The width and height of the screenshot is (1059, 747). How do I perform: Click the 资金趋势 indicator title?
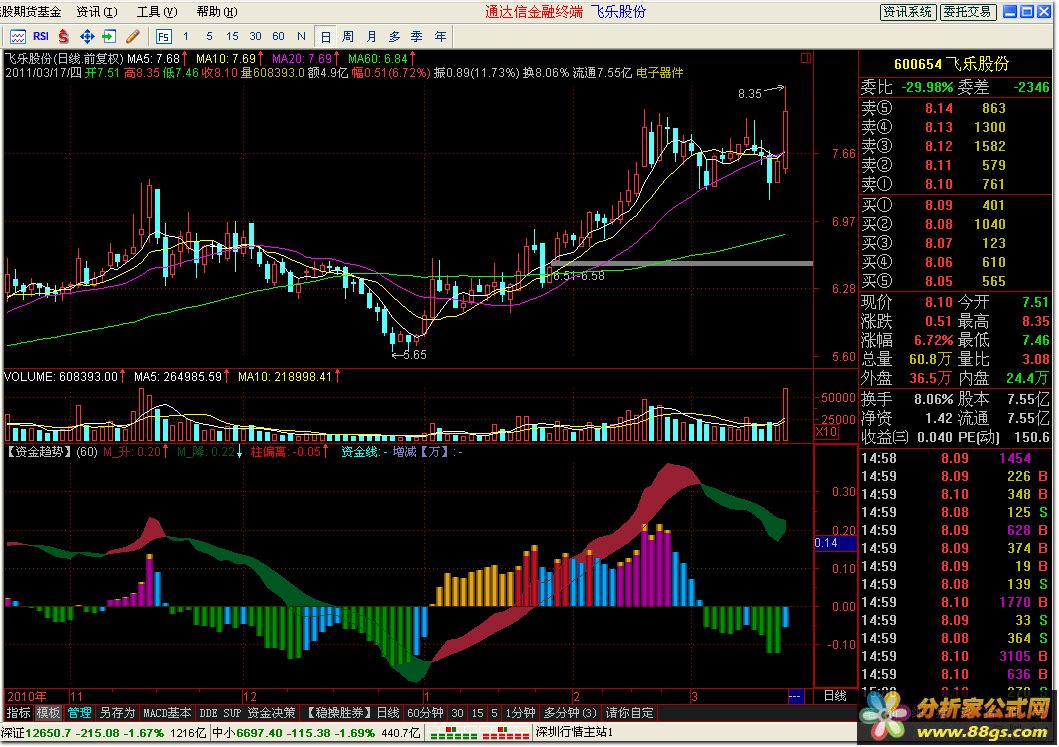tap(40, 451)
